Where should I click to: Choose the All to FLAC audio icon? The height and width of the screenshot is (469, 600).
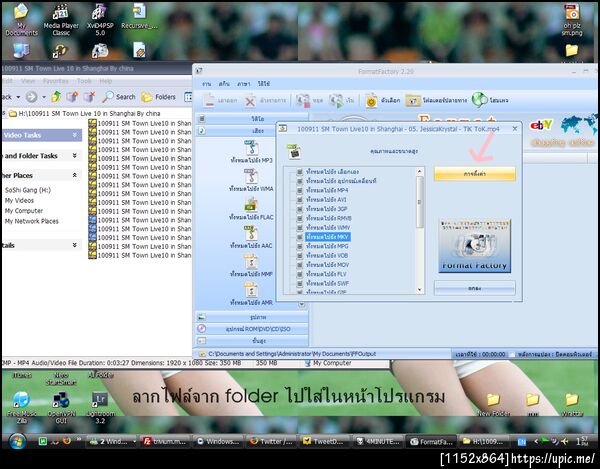pyautogui.click(x=251, y=205)
